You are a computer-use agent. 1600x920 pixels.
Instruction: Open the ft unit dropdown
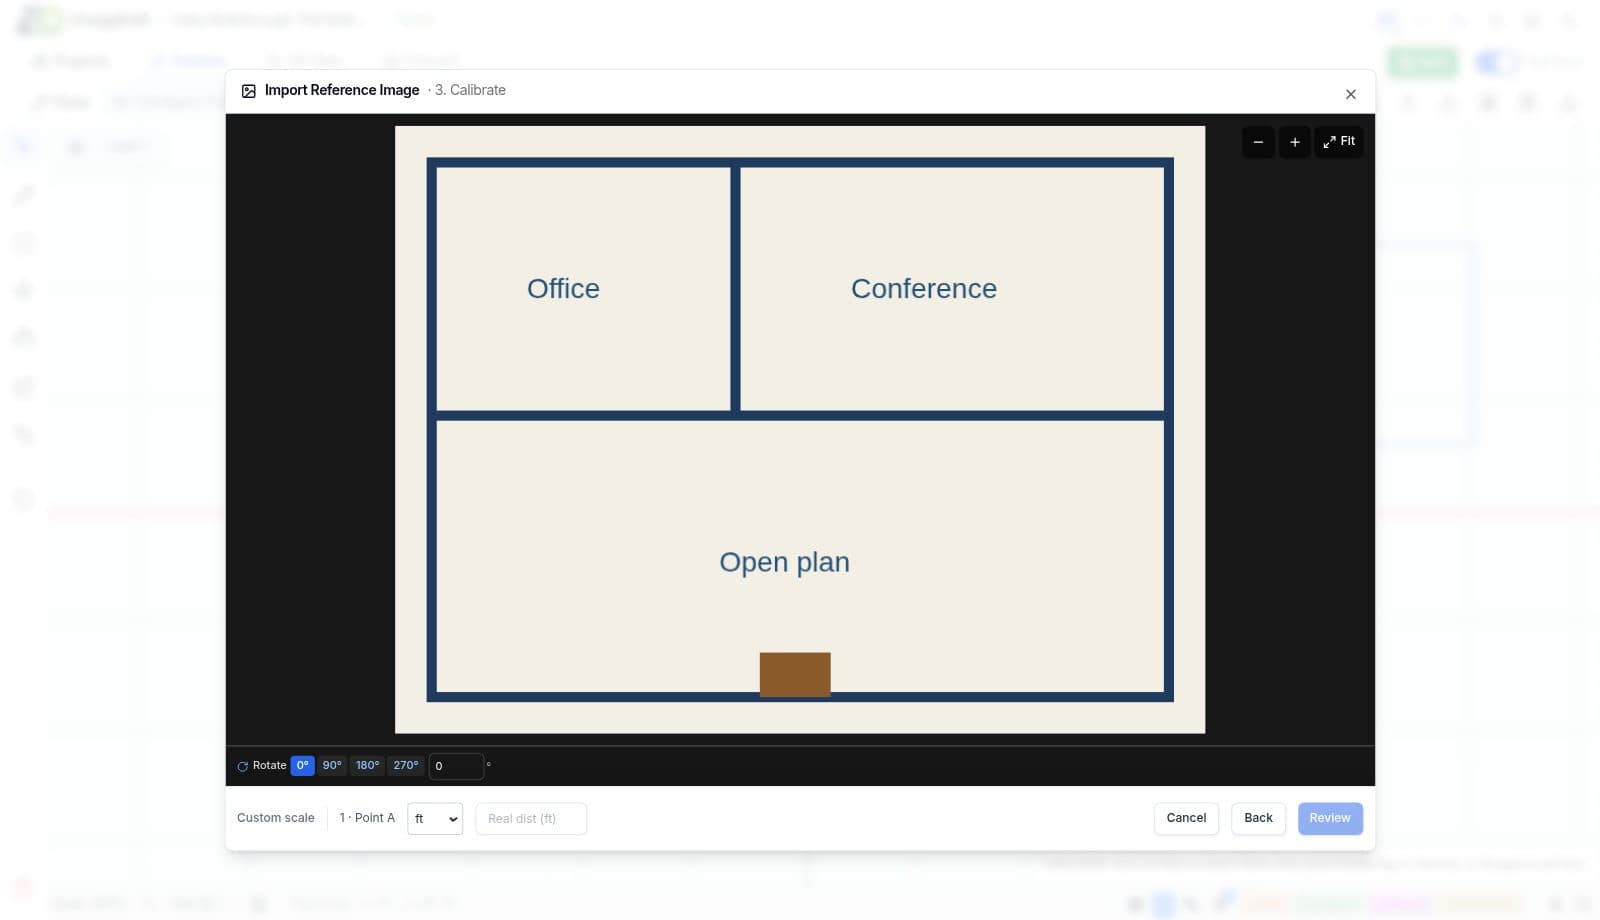coord(435,819)
